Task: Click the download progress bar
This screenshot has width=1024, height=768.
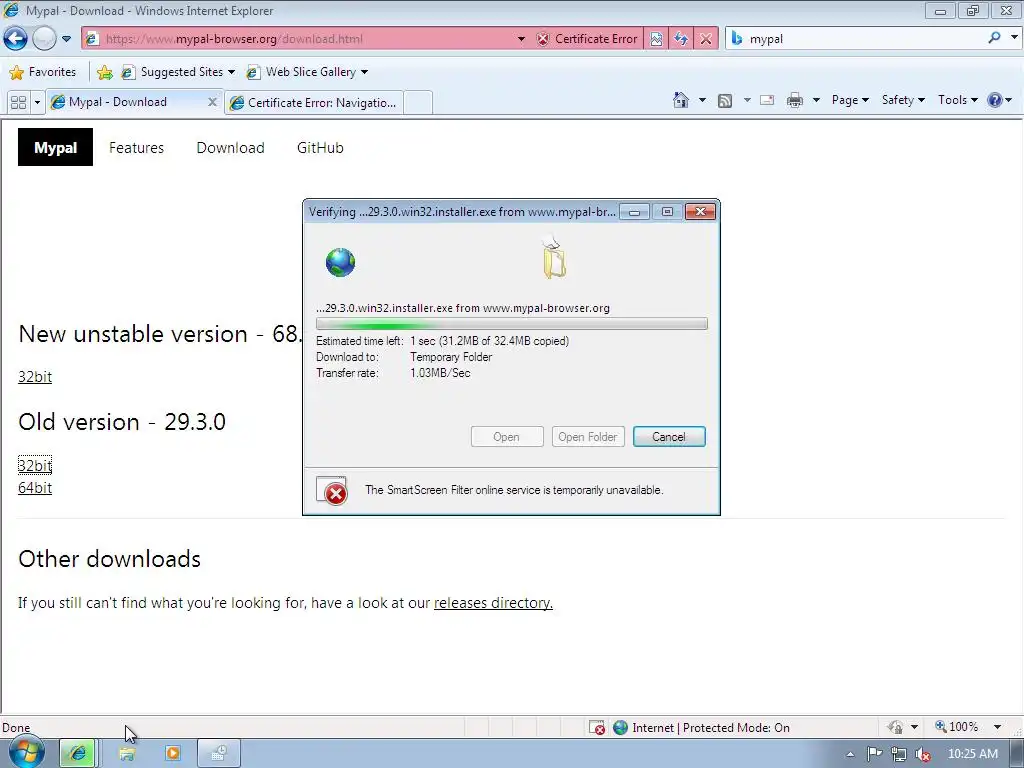Action: coord(511,324)
